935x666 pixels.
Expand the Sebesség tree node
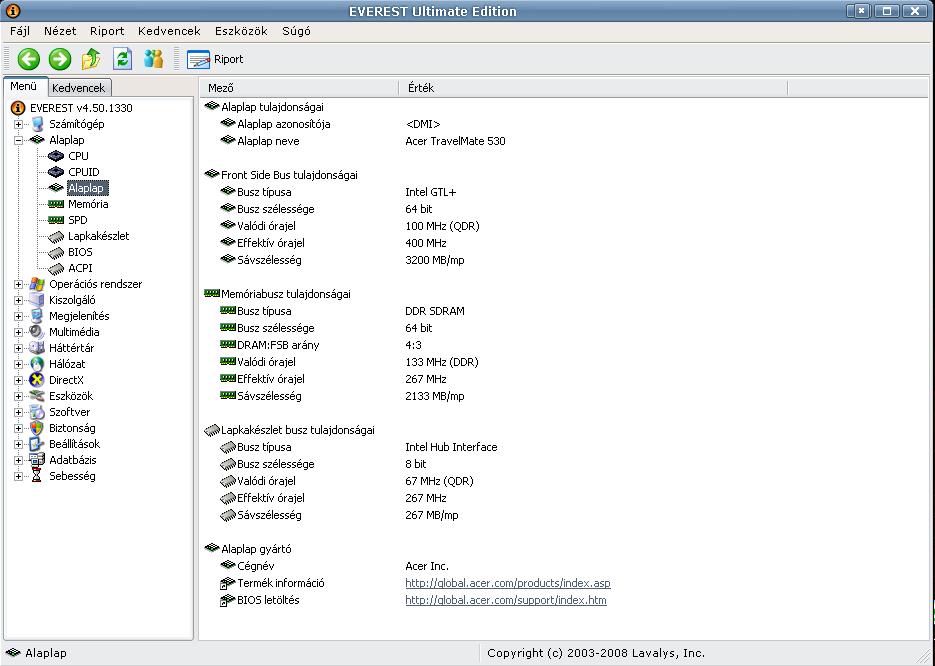(18, 476)
